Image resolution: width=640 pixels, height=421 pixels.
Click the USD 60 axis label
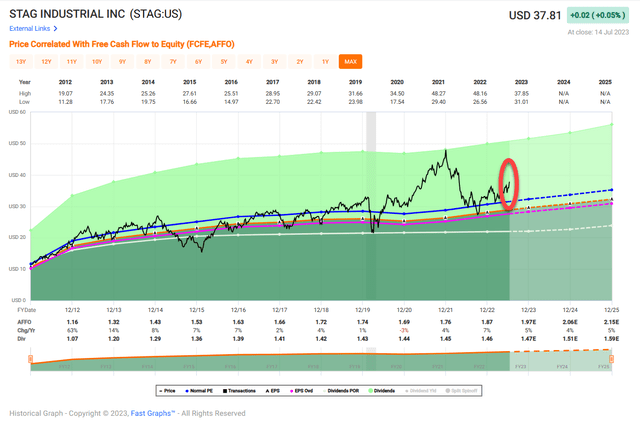coord(17,112)
